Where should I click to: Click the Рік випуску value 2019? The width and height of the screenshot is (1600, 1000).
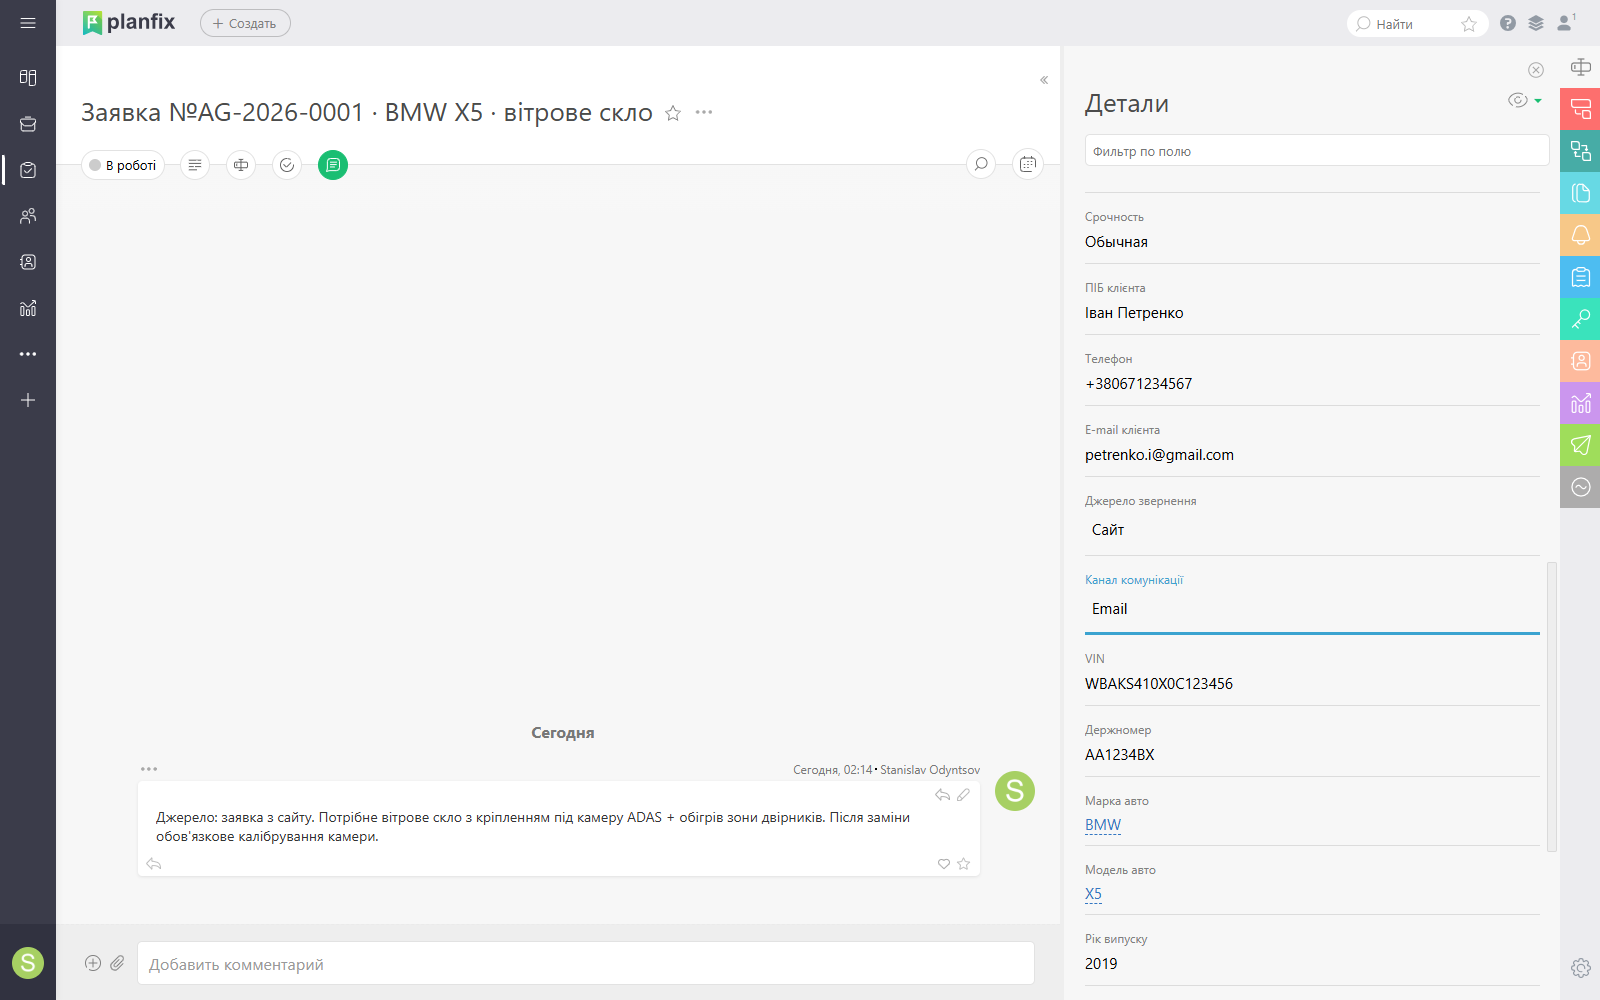coord(1101,964)
